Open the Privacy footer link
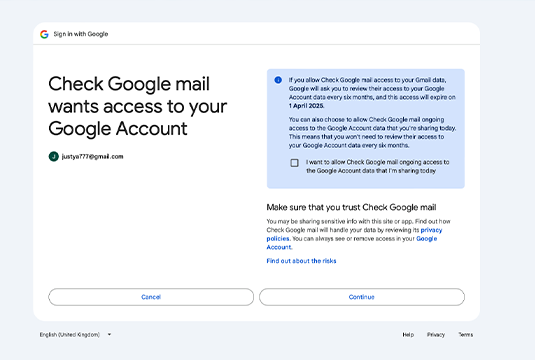535x360 pixels. point(436,334)
